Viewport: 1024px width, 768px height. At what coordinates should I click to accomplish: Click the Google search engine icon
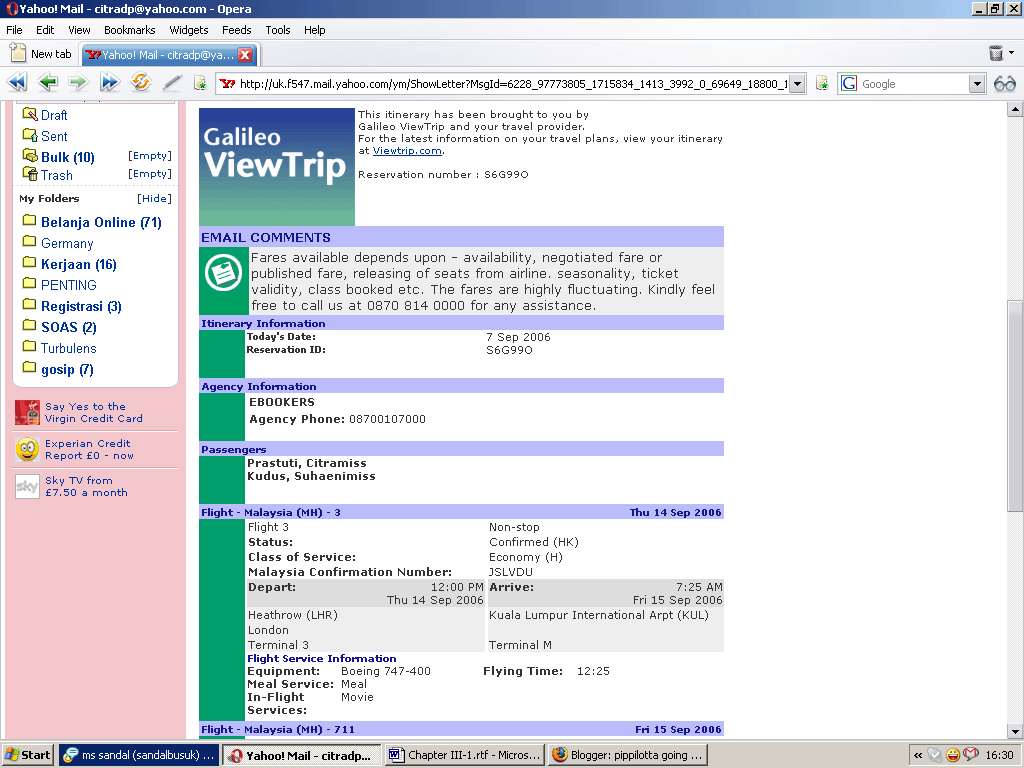[848, 84]
